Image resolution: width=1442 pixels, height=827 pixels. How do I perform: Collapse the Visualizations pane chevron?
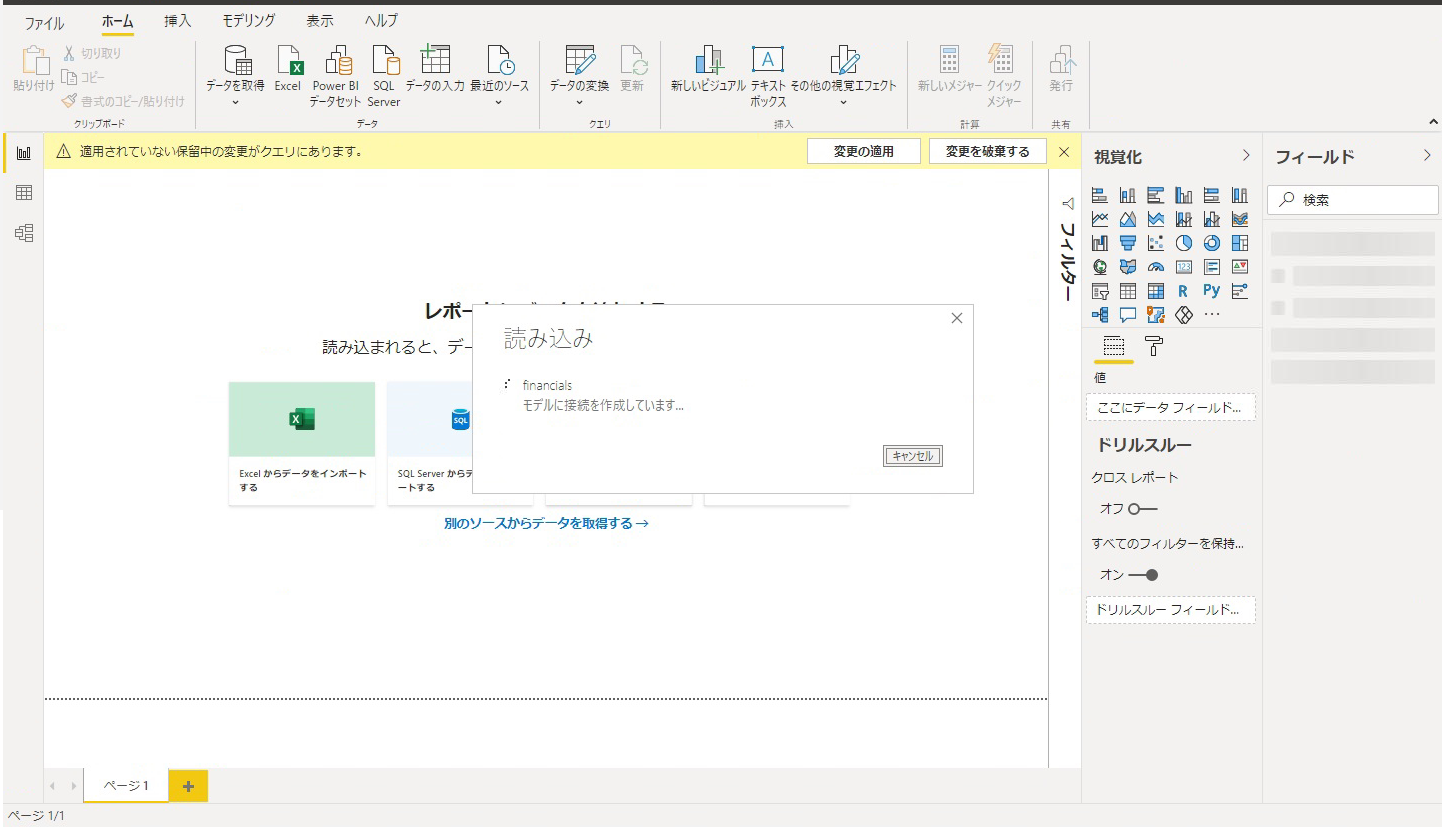(x=1246, y=156)
